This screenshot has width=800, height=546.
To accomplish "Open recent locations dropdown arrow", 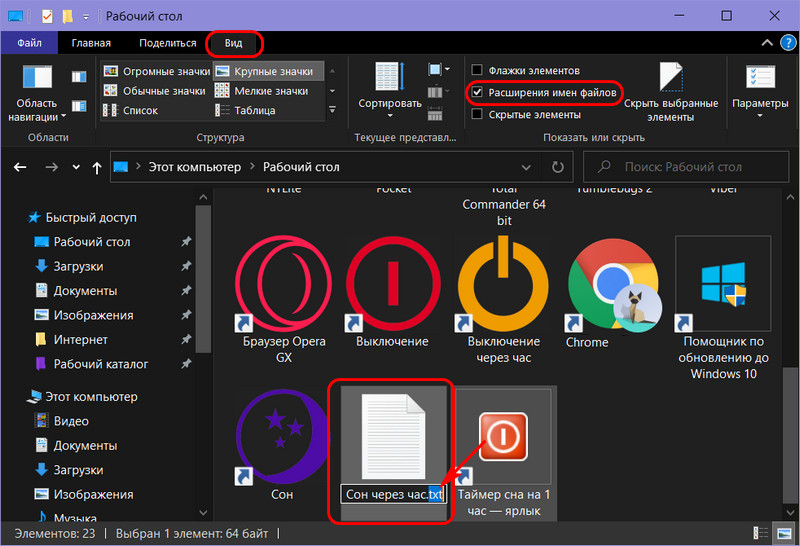I will [x=76, y=167].
